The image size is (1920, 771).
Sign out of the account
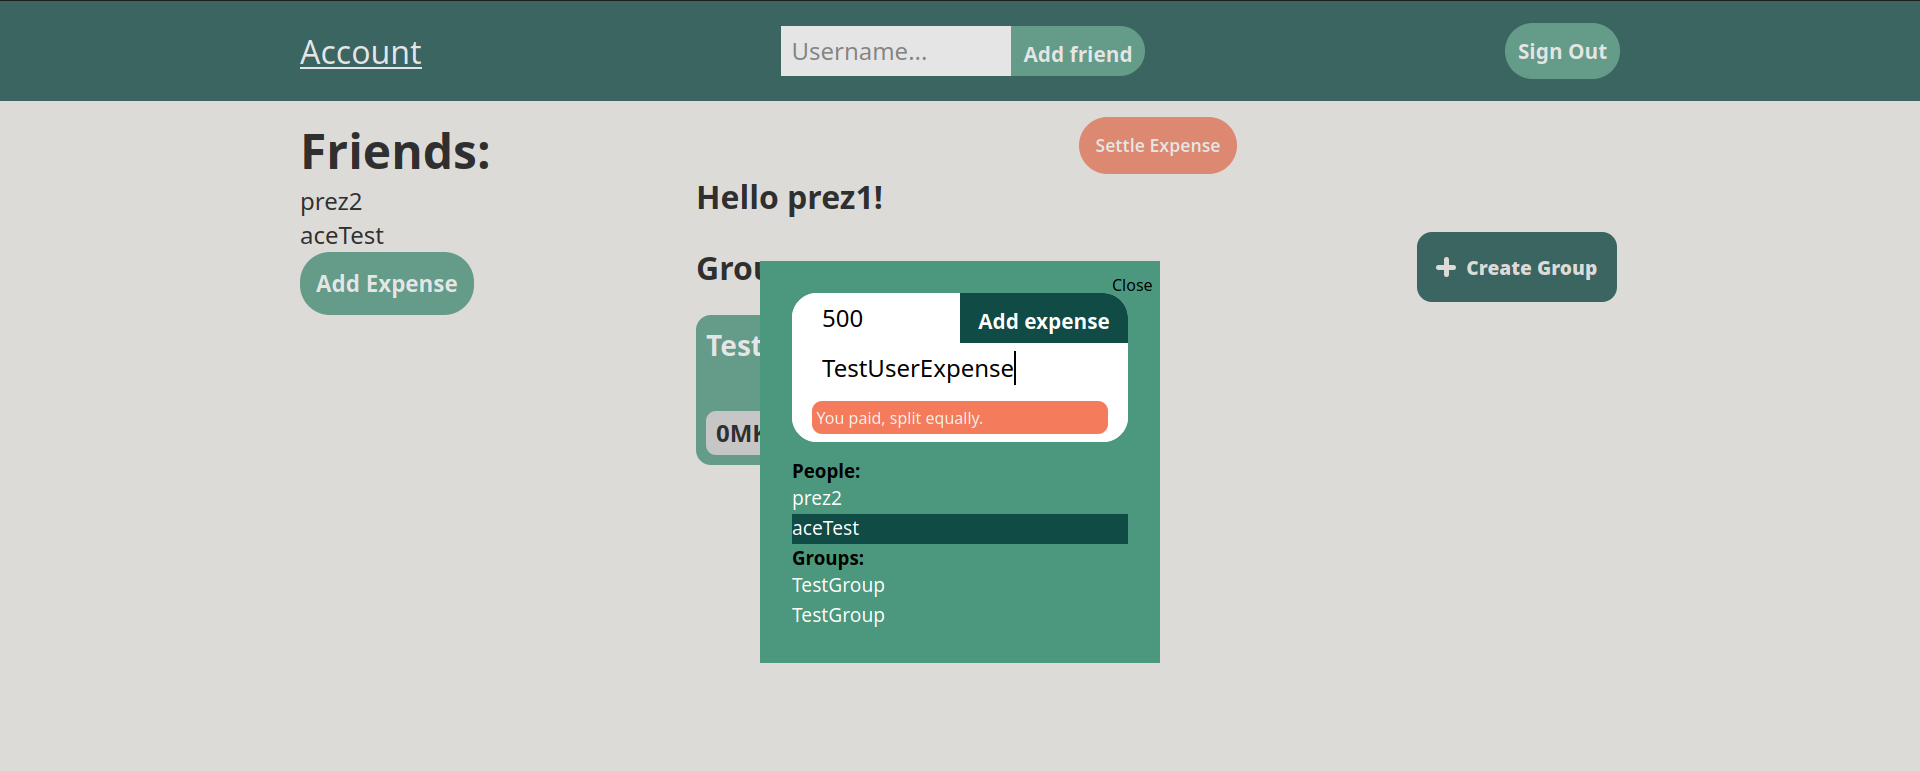click(x=1561, y=51)
